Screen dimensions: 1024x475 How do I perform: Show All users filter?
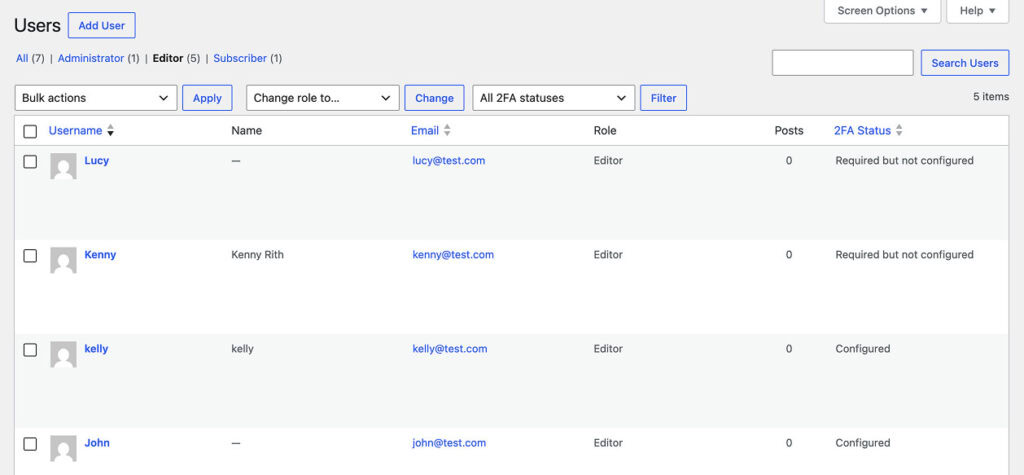pyautogui.click(x=22, y=58)
